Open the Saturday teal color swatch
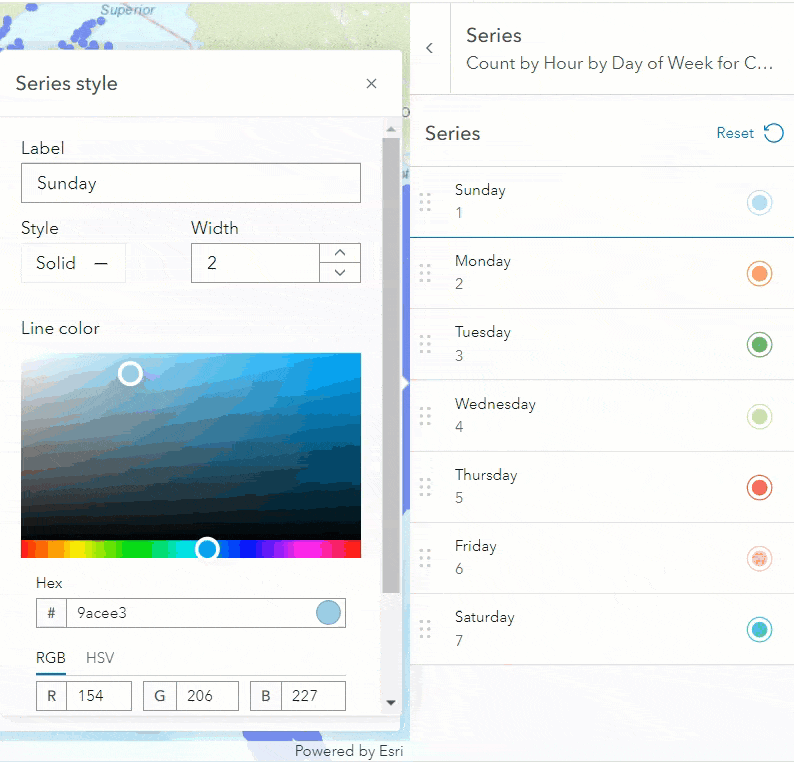 pyautogui.click(x=759, y=629)
